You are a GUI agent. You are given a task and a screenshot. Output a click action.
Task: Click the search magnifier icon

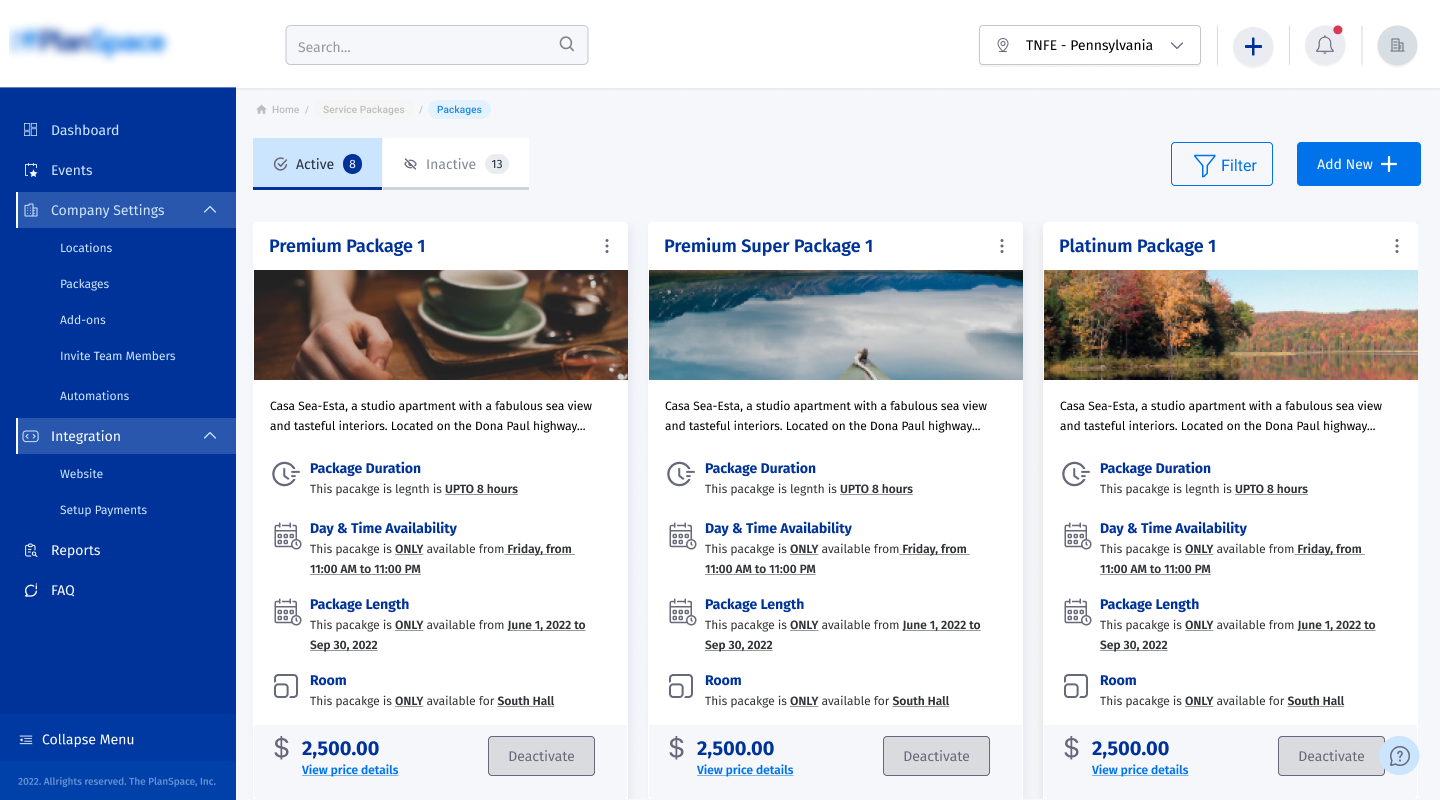[x=567, y=44]
